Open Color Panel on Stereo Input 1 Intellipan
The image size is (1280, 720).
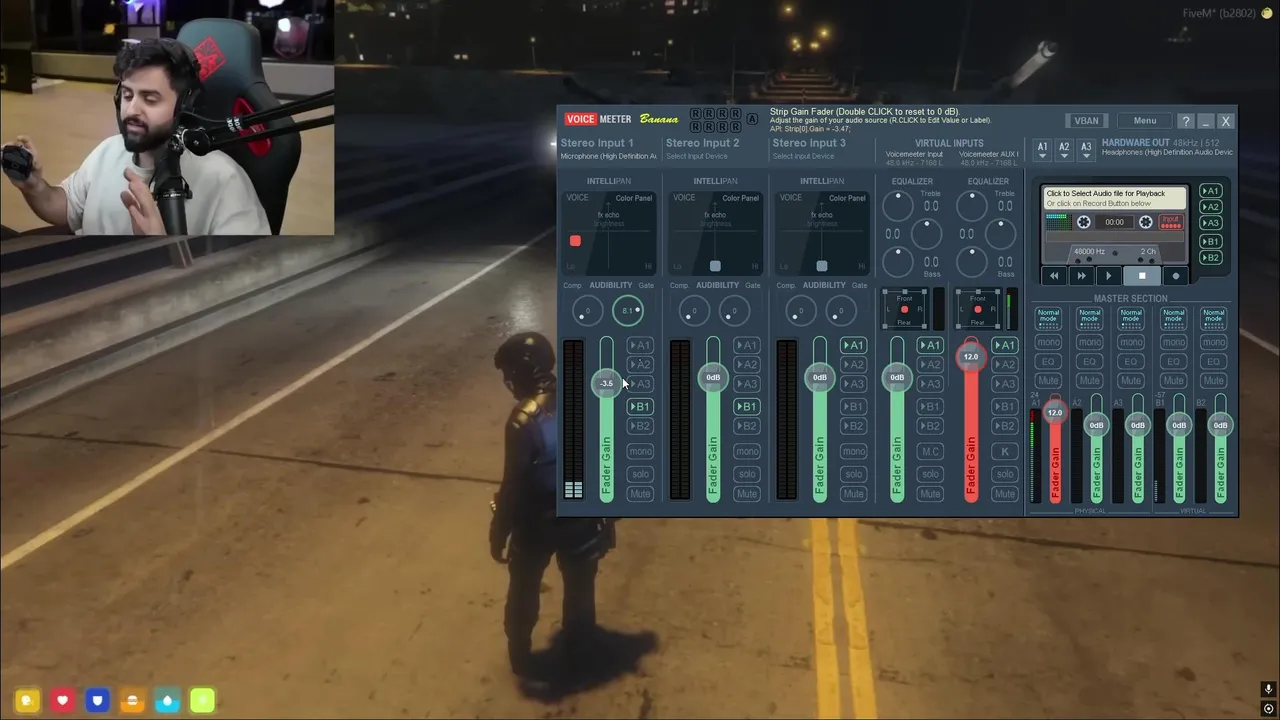point(633,198)
